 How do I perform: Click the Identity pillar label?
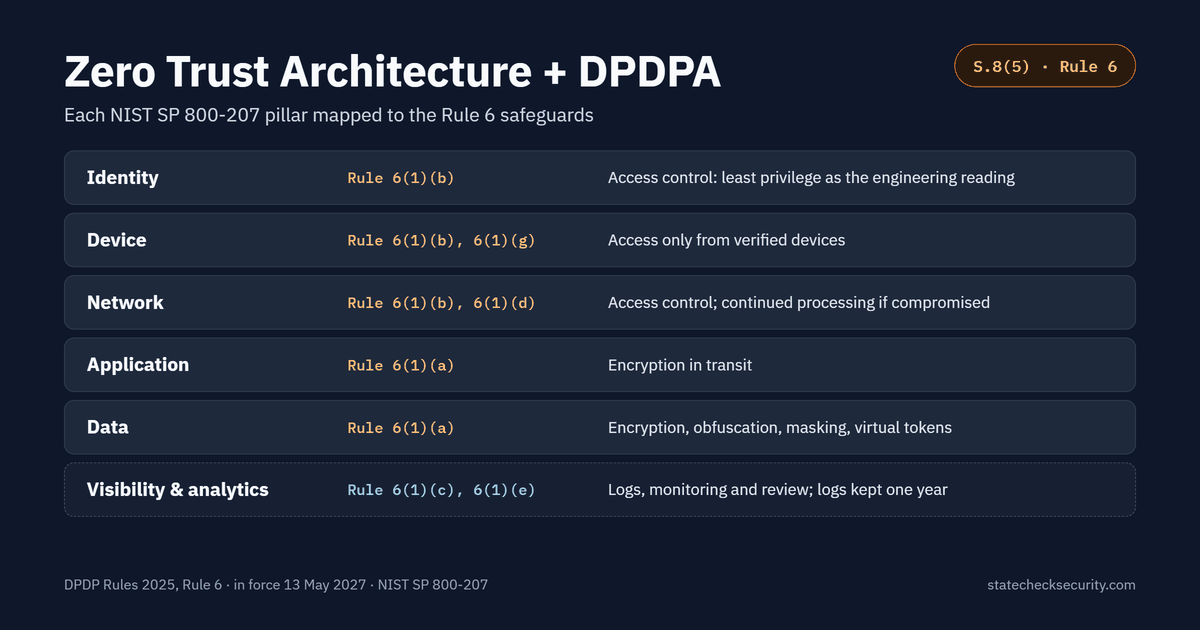[x=123, y=178]
